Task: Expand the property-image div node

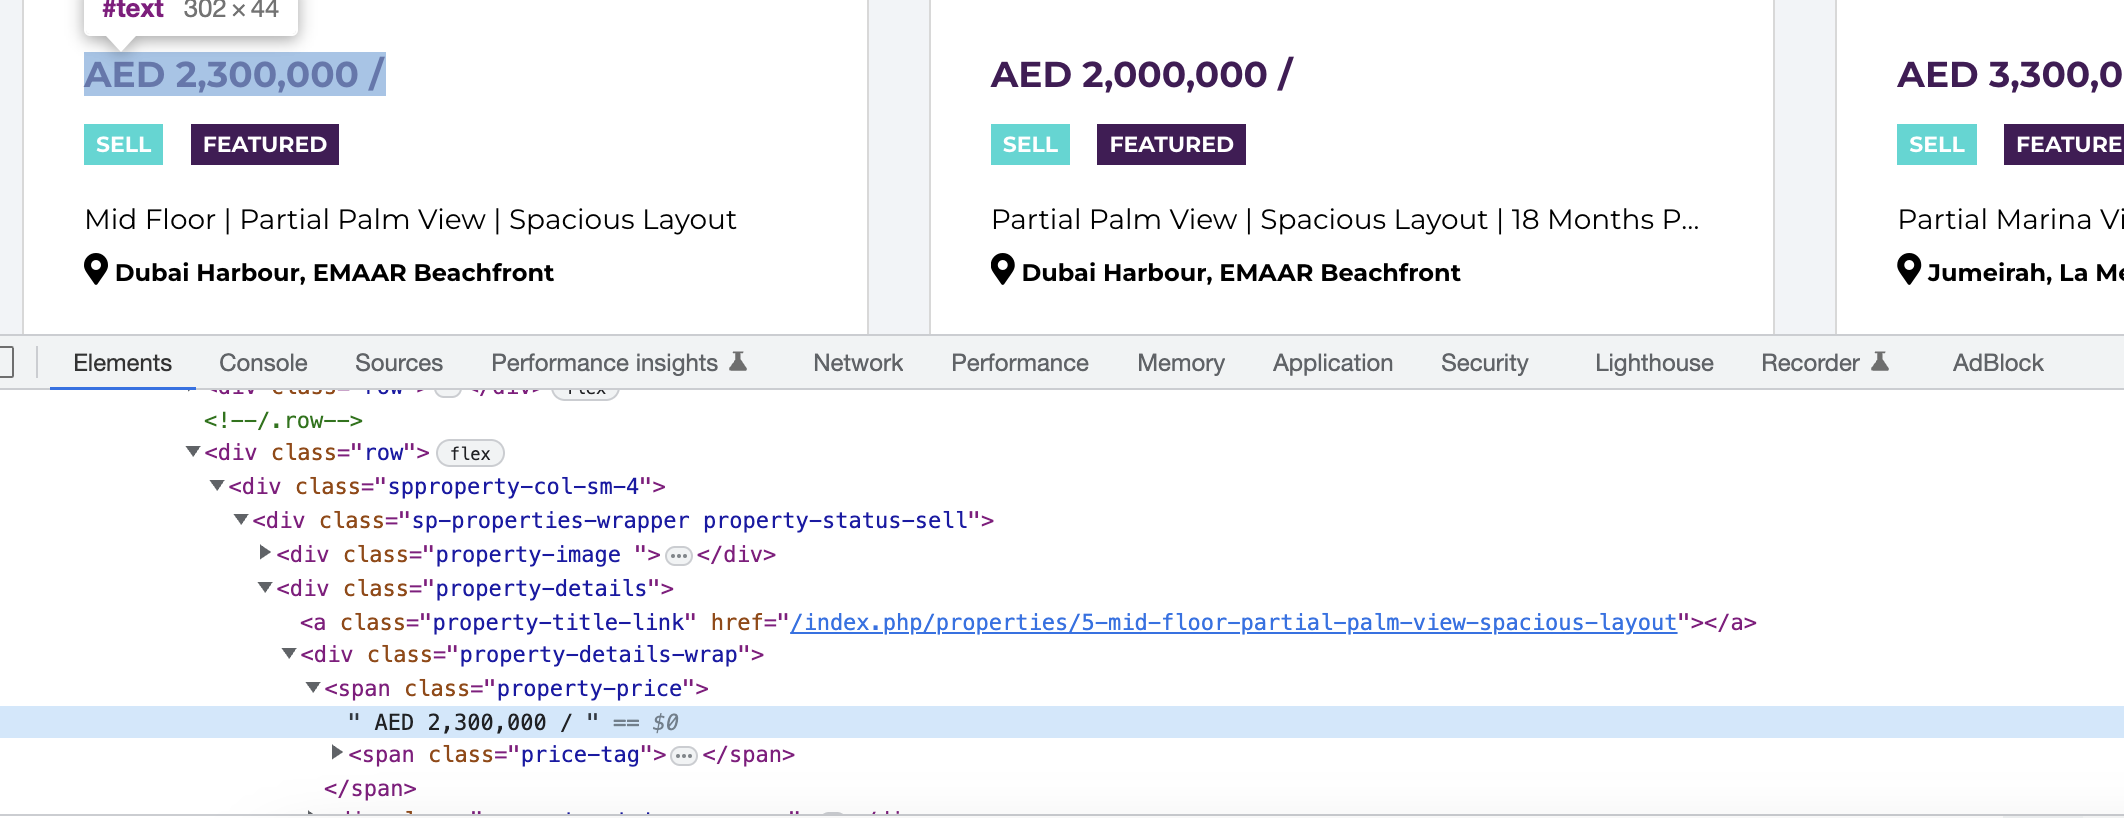Action: click(x=265, y=553)
